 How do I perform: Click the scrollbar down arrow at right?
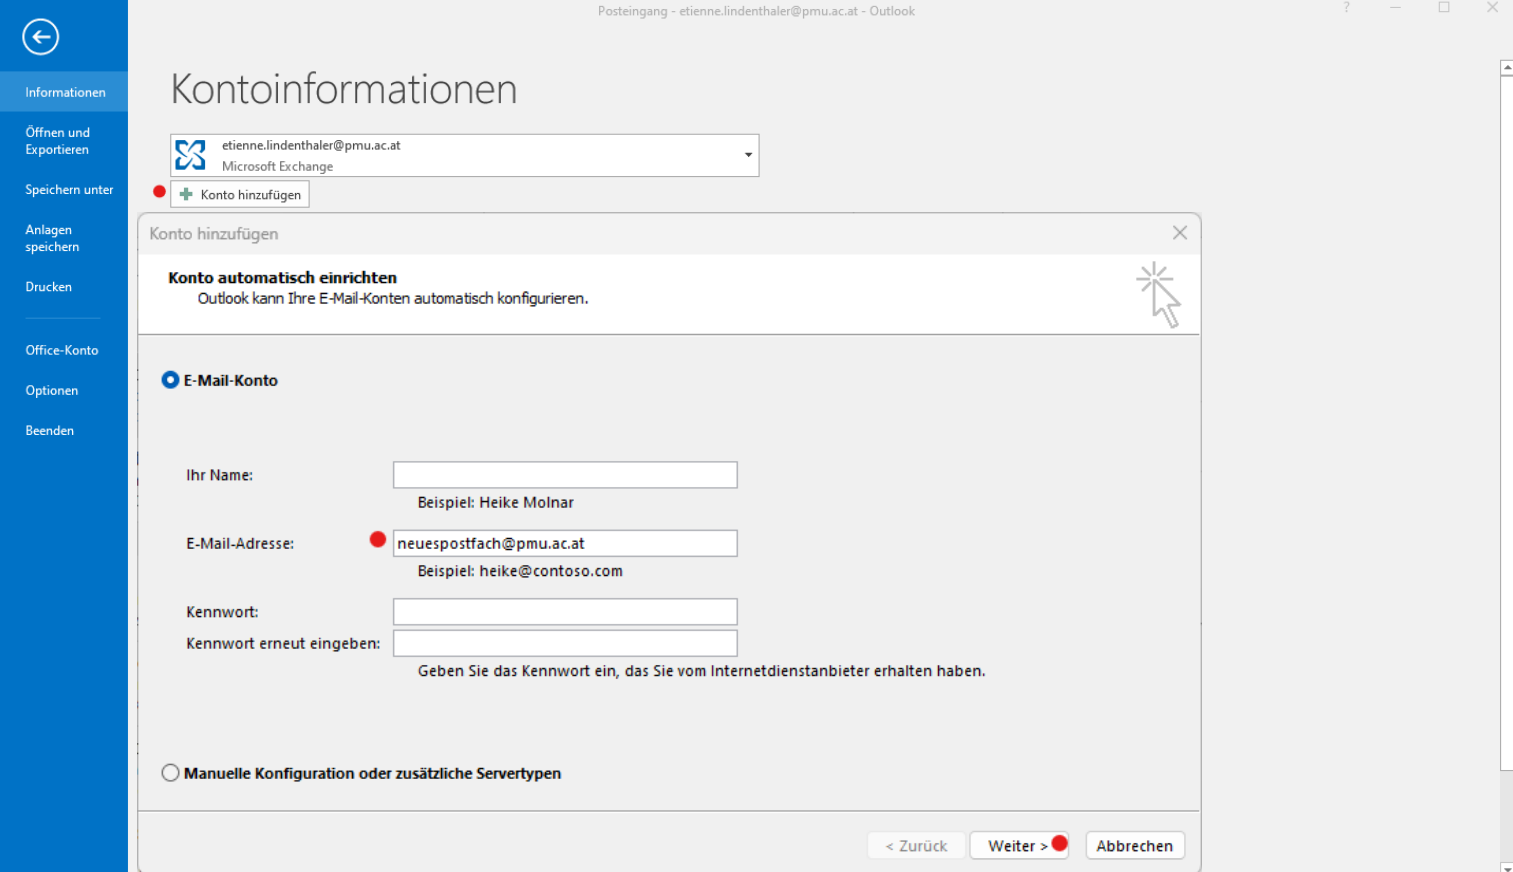coord(1506,866)
